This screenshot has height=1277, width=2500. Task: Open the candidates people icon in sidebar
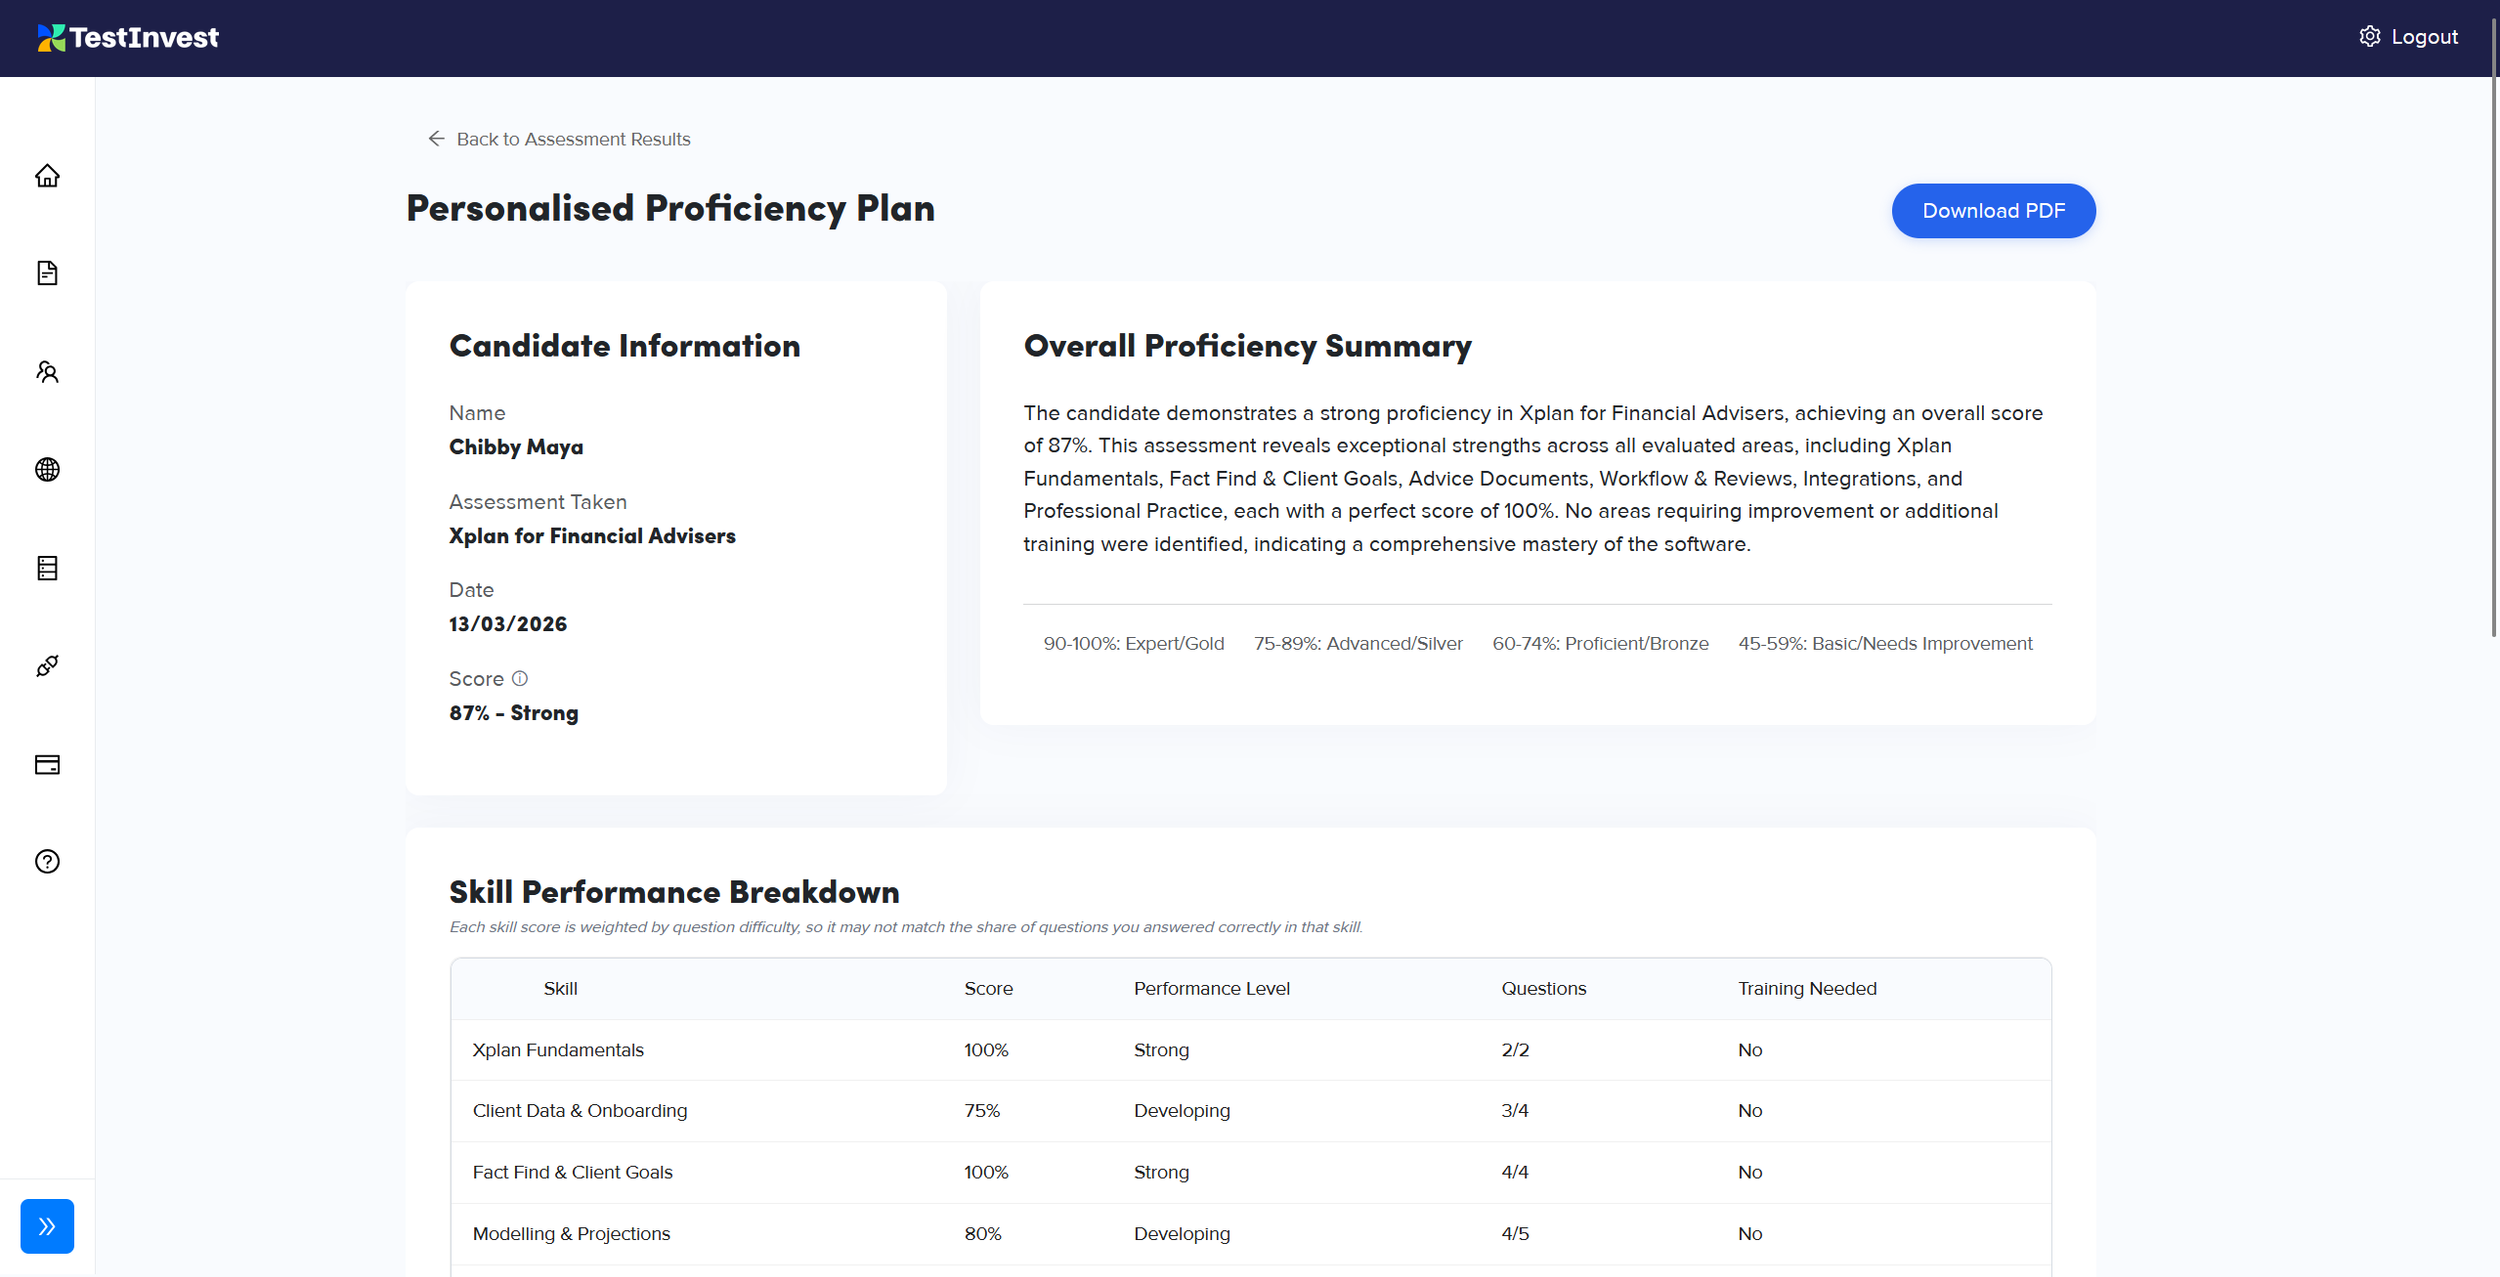point(47,372)
